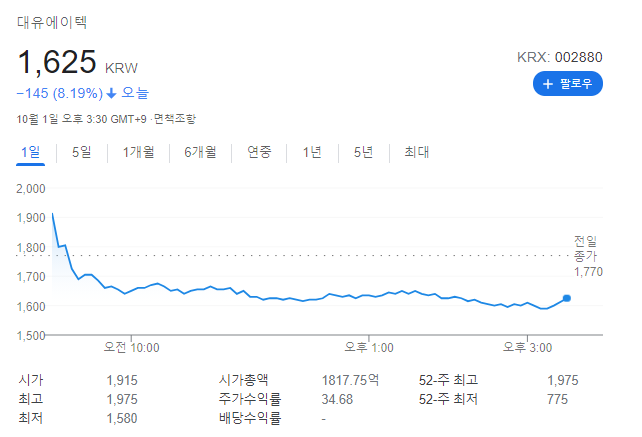642x437 pixels.
Task: Click the 최저 value 1,580
Action: click(122, 419)
